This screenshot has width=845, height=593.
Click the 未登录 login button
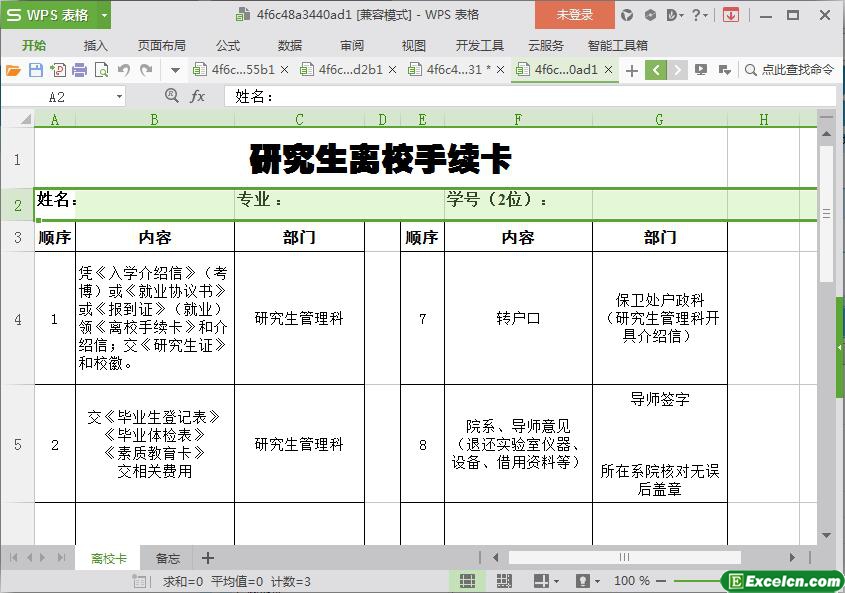[574, 15]
